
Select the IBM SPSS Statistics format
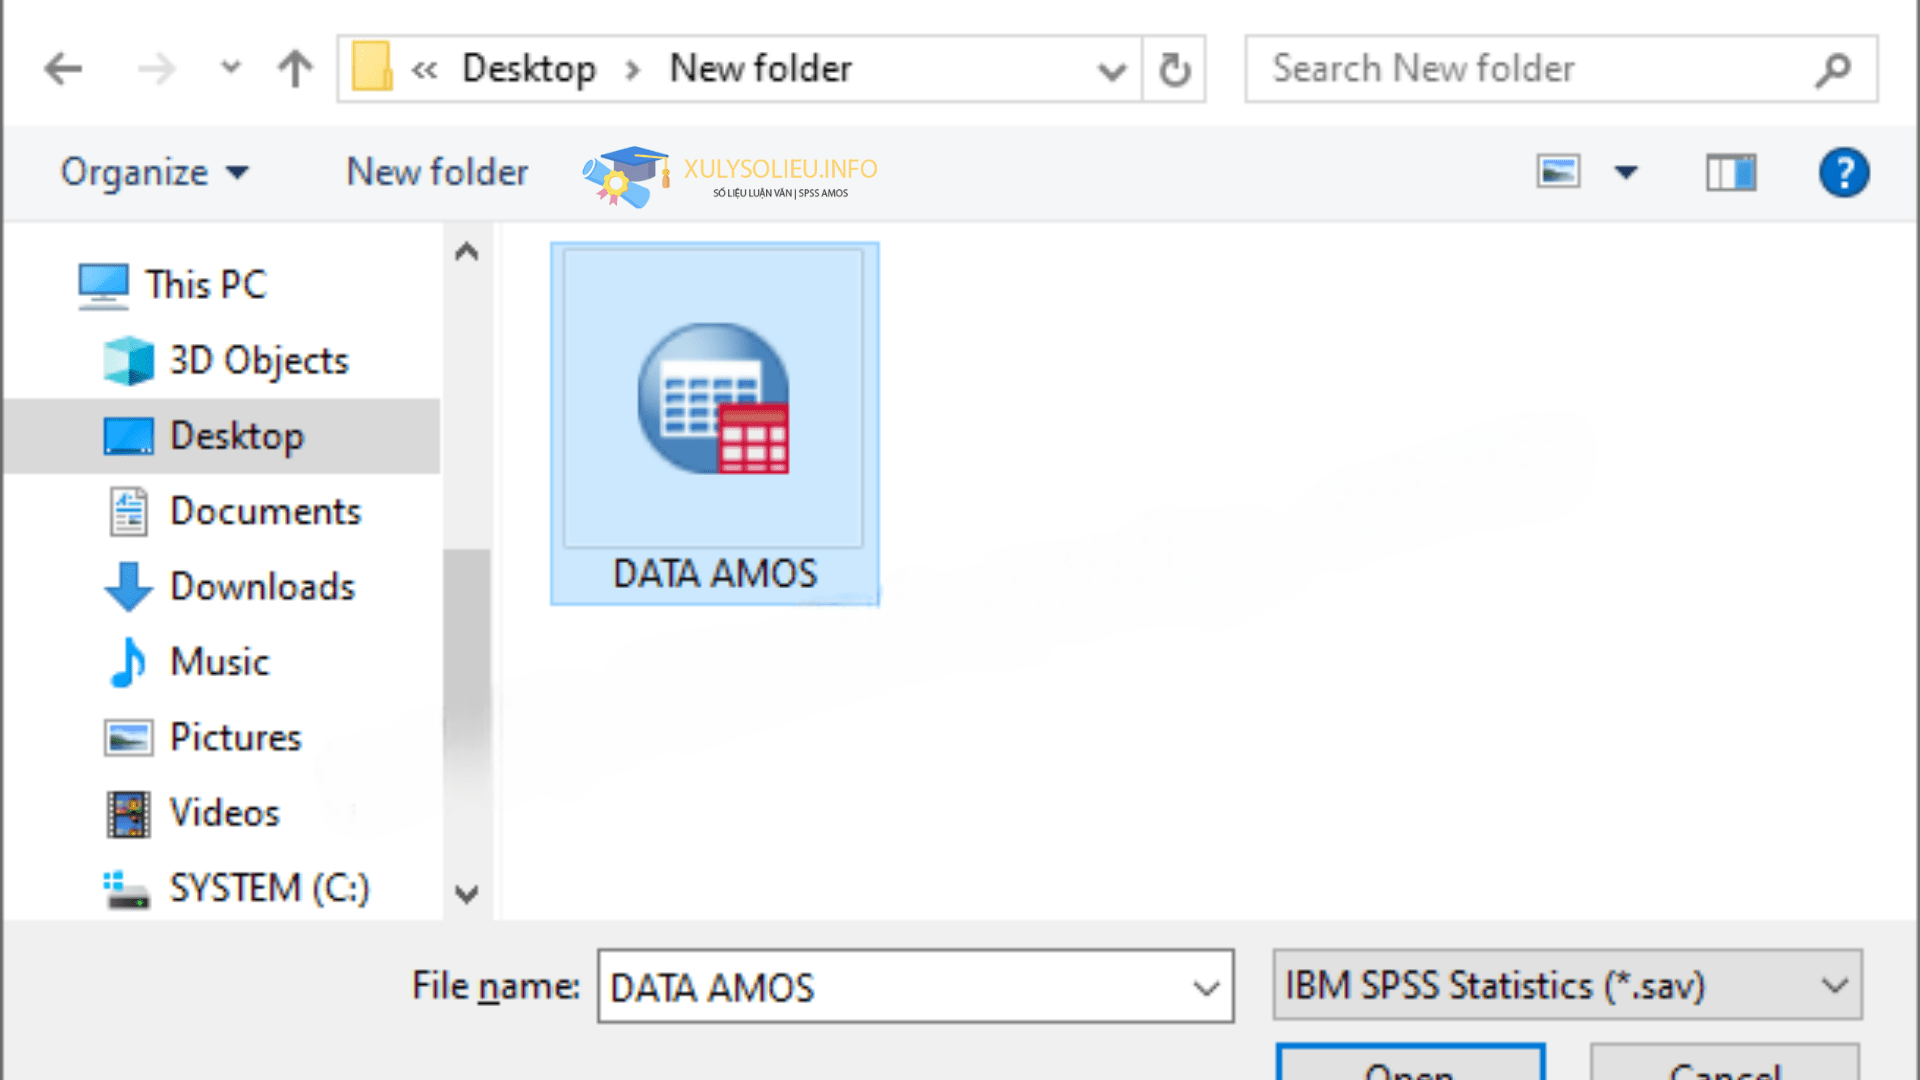1563,985
